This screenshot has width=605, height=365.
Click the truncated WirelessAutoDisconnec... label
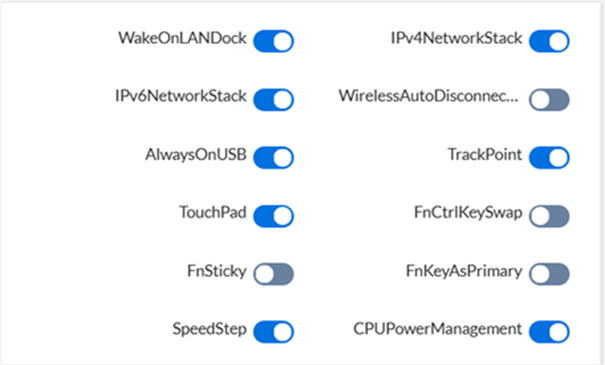pos(428,96)
